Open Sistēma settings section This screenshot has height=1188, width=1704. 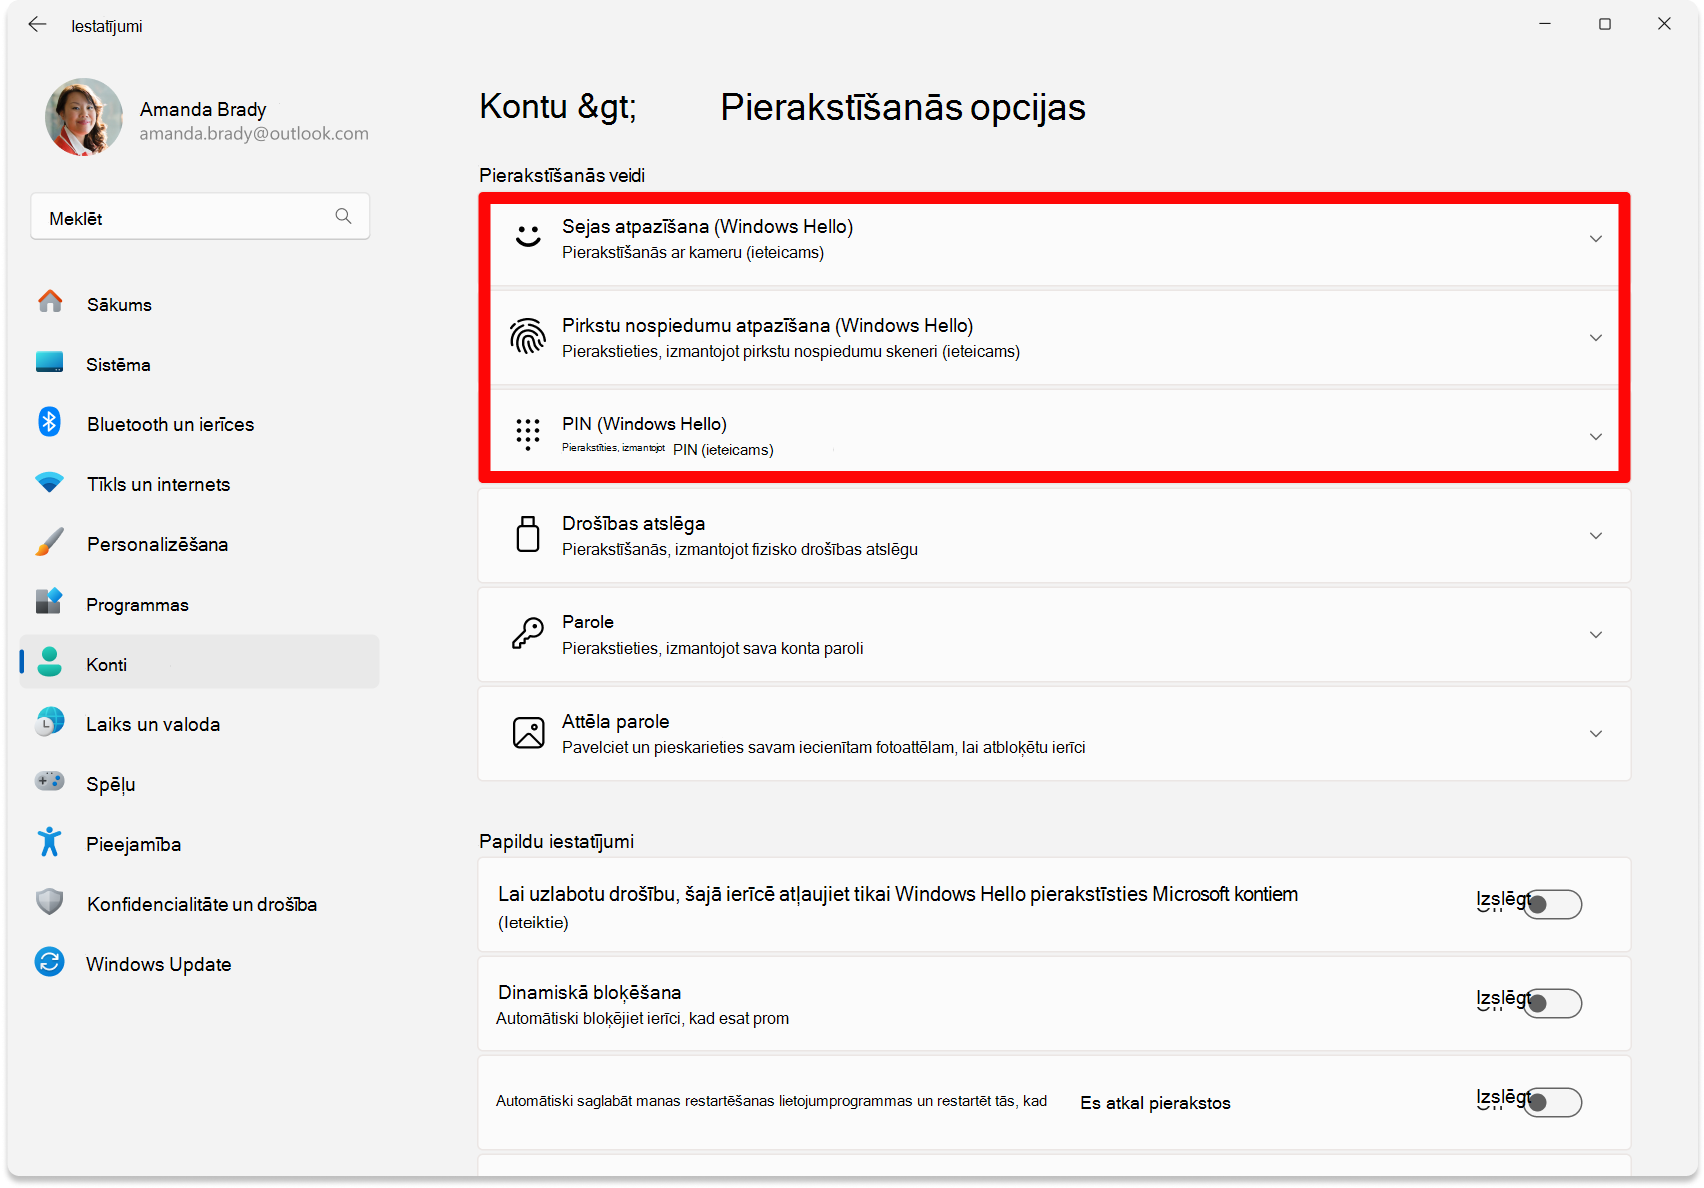click(x=200, y=364)
